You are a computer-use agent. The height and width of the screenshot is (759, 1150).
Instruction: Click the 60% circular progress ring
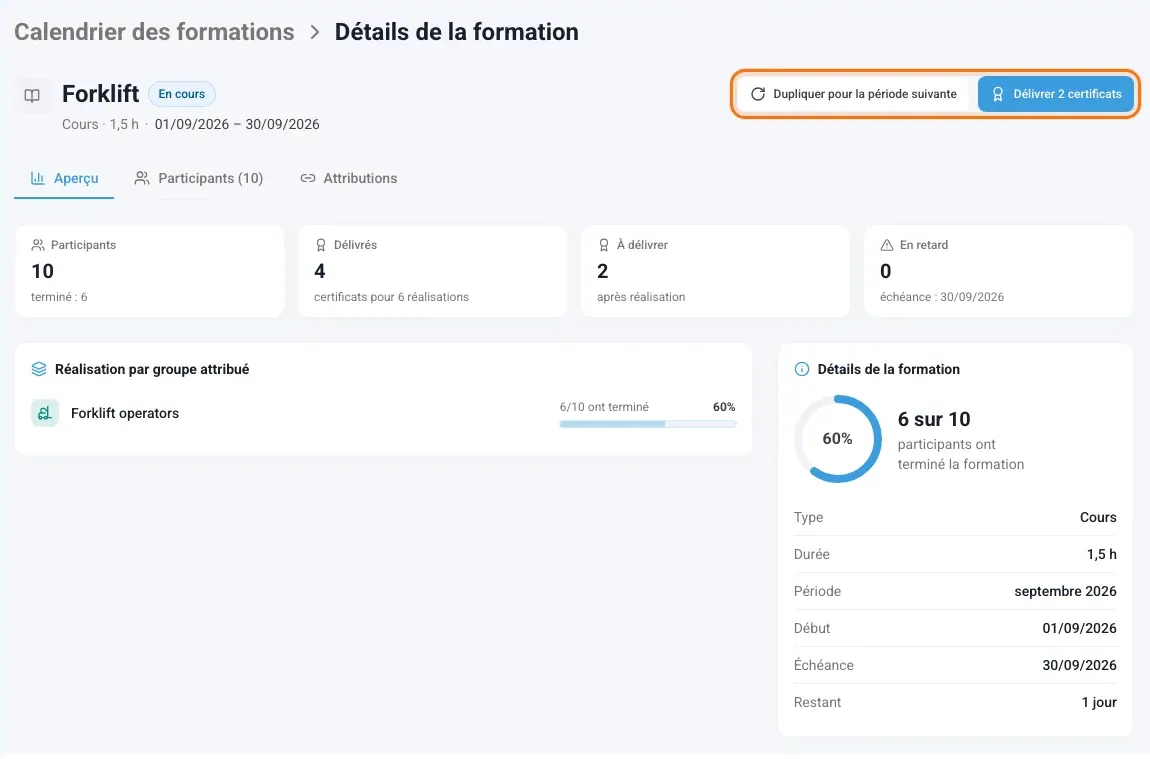(x=838, y=439)
